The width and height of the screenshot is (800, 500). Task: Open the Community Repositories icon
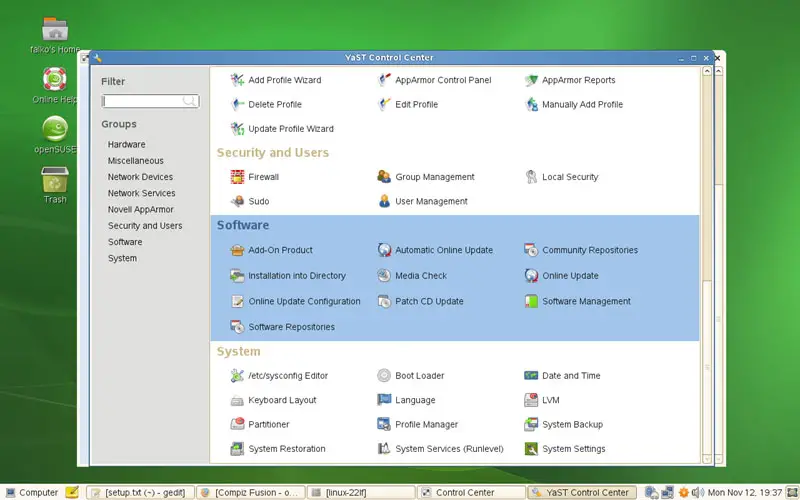531,250
